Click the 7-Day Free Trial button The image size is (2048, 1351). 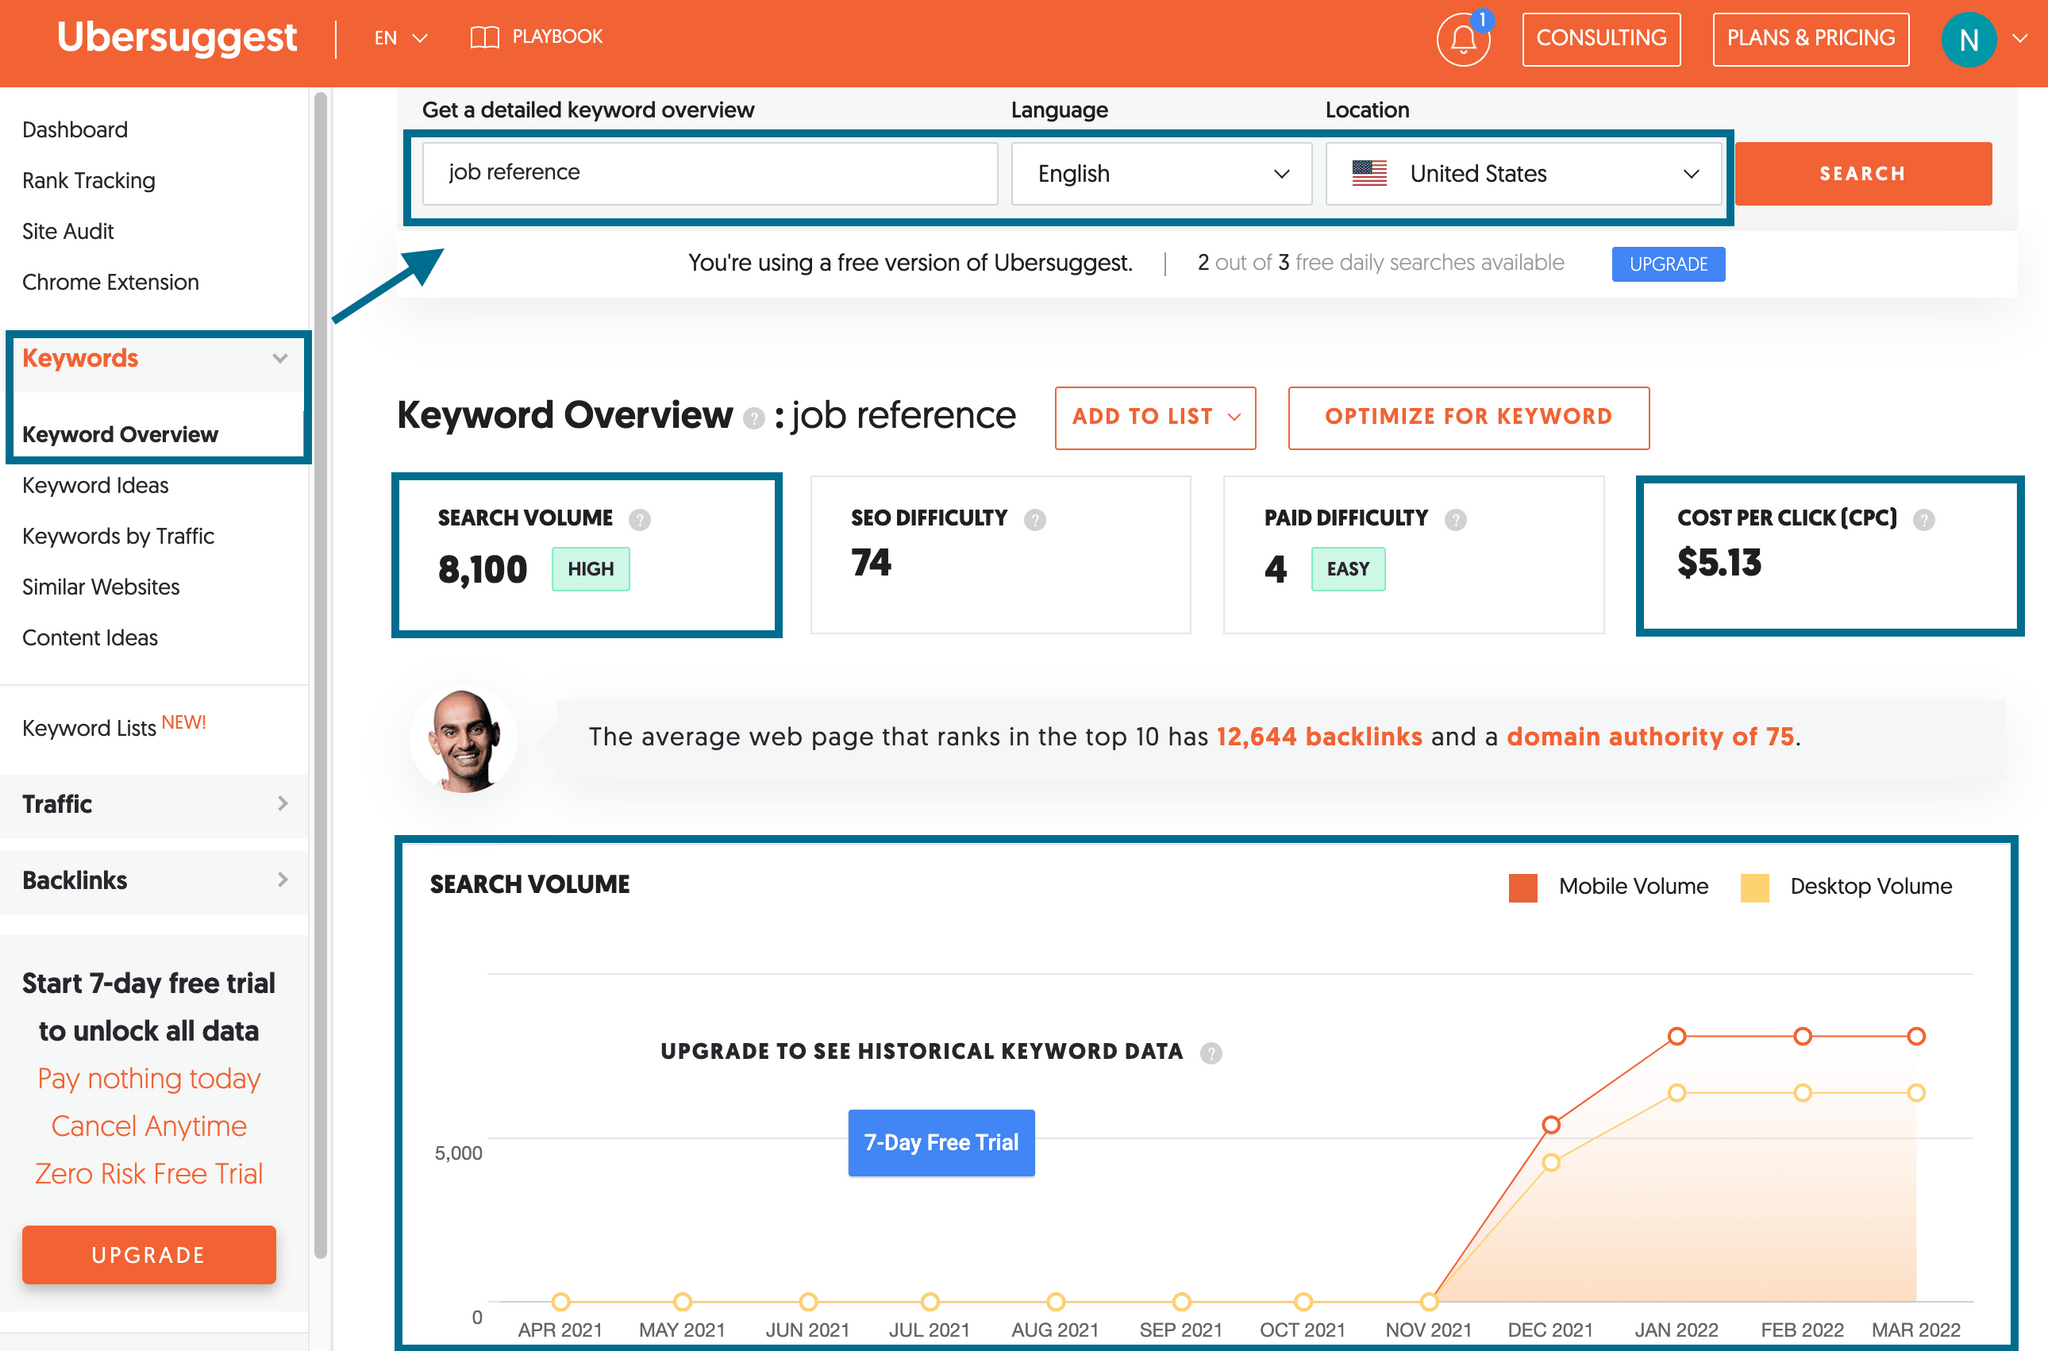(940, 1140)
